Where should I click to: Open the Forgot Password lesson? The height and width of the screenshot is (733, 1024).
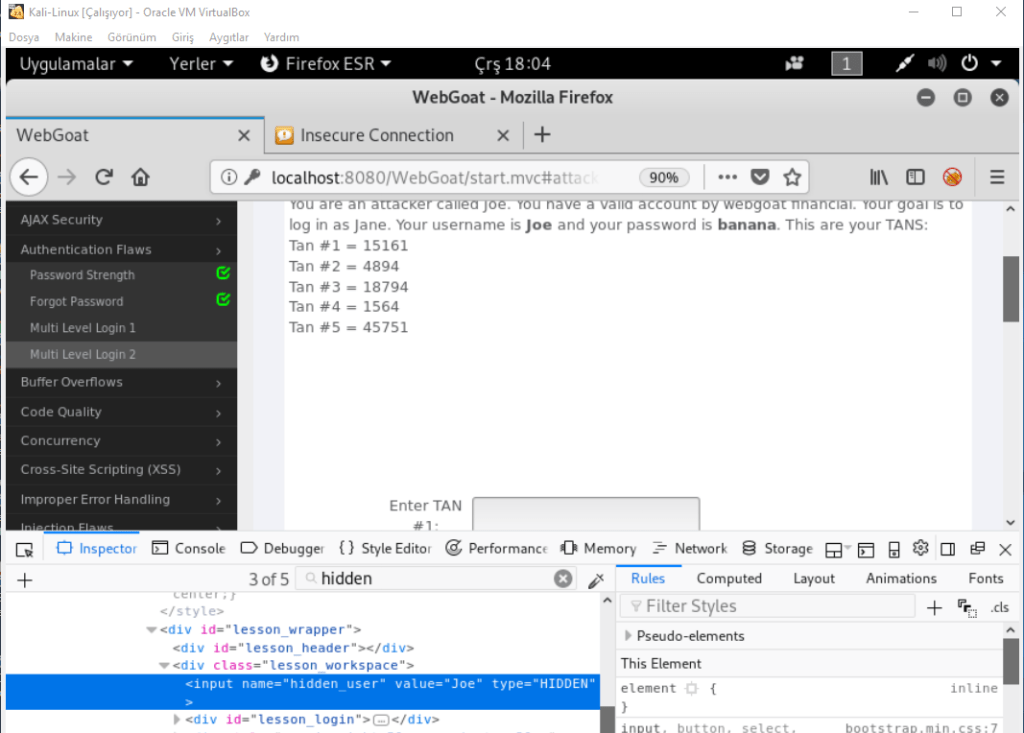(77, 301)
